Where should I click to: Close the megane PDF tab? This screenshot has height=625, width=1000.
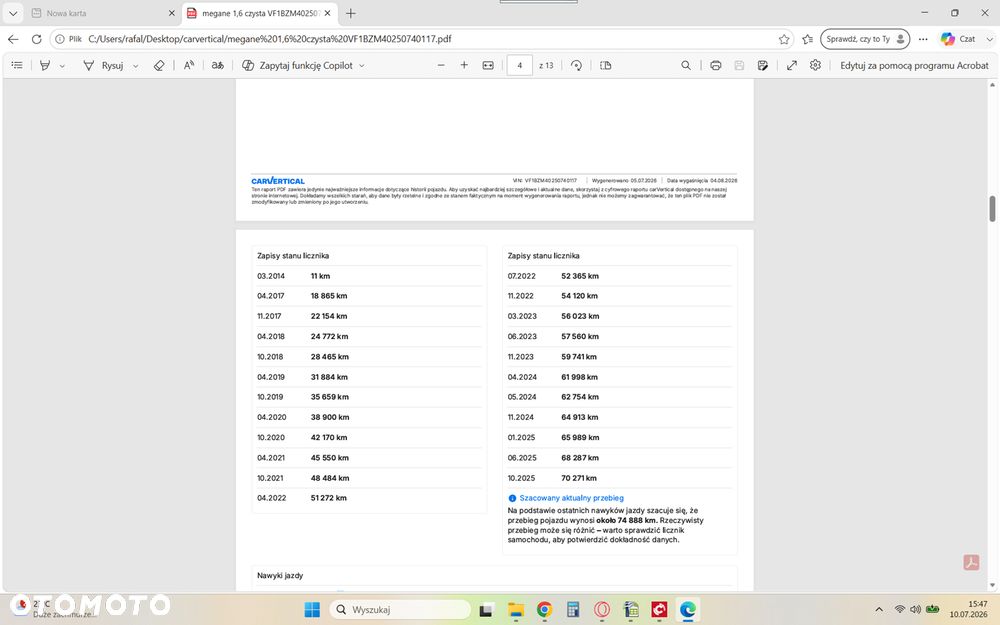click(x=328, y=13)
